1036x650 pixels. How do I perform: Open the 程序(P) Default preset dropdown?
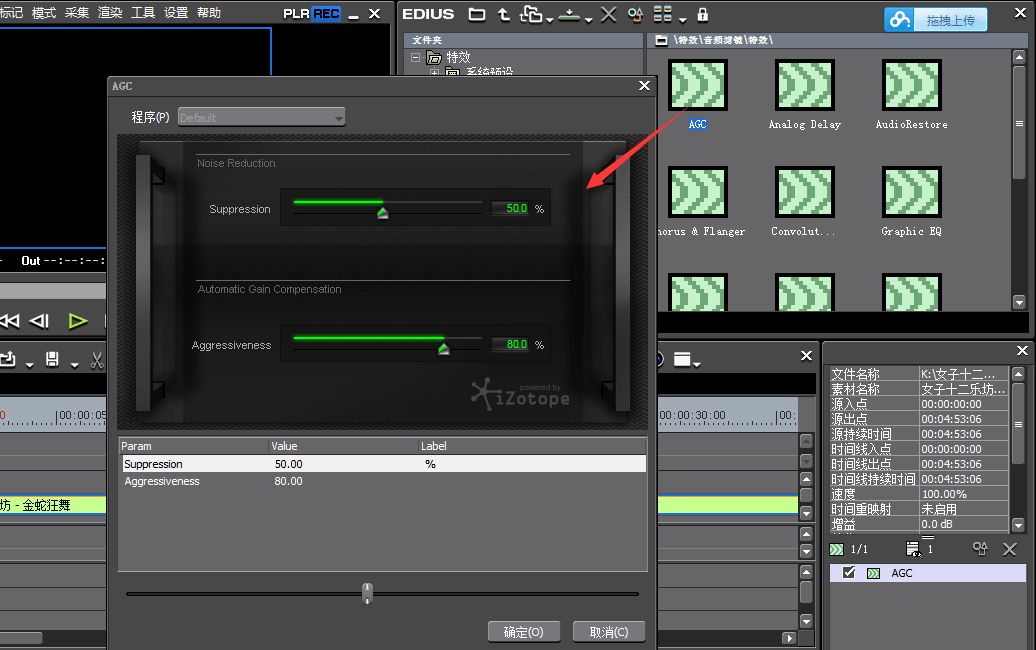click(262, 117)
